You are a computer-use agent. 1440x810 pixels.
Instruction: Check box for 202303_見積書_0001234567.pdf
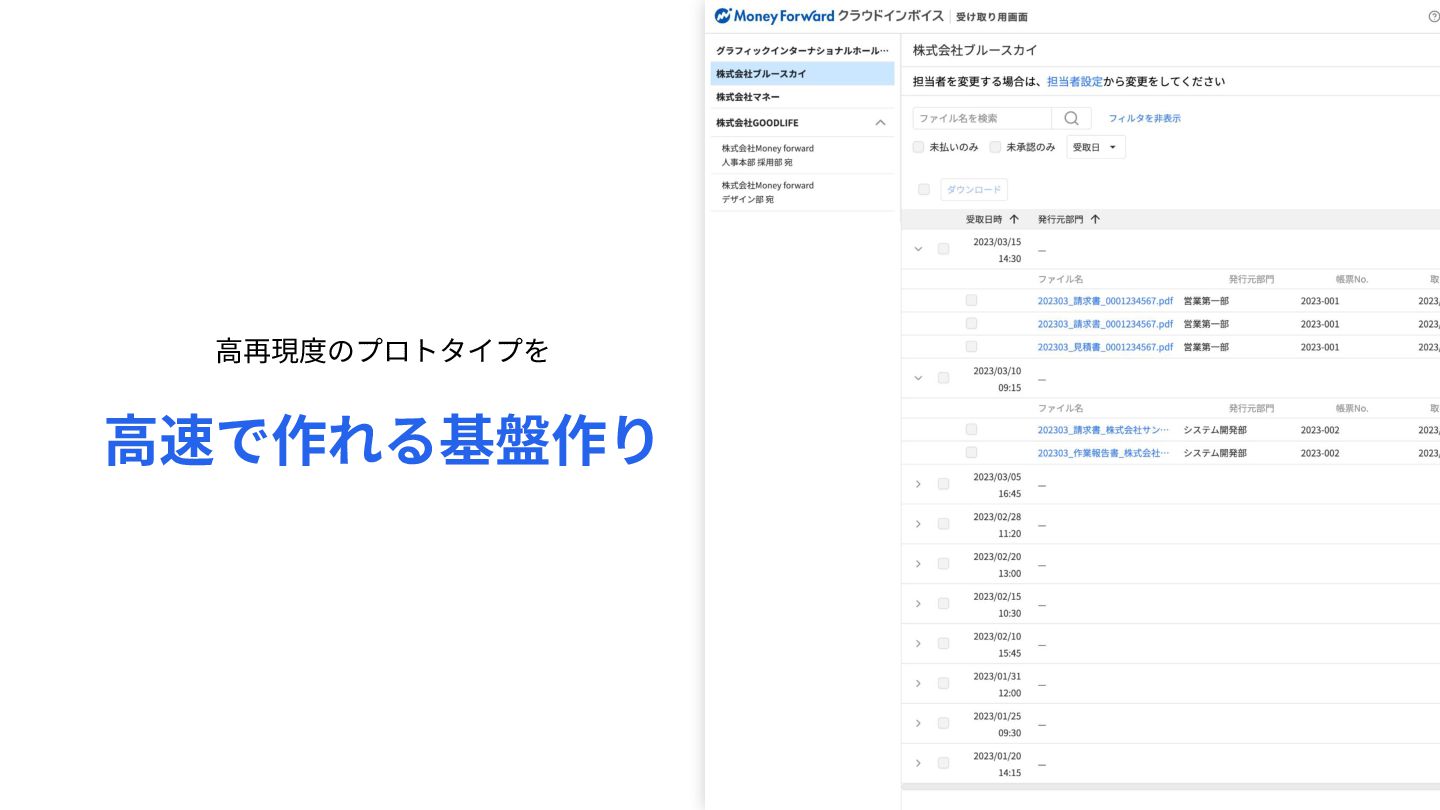tap(971, 346)
